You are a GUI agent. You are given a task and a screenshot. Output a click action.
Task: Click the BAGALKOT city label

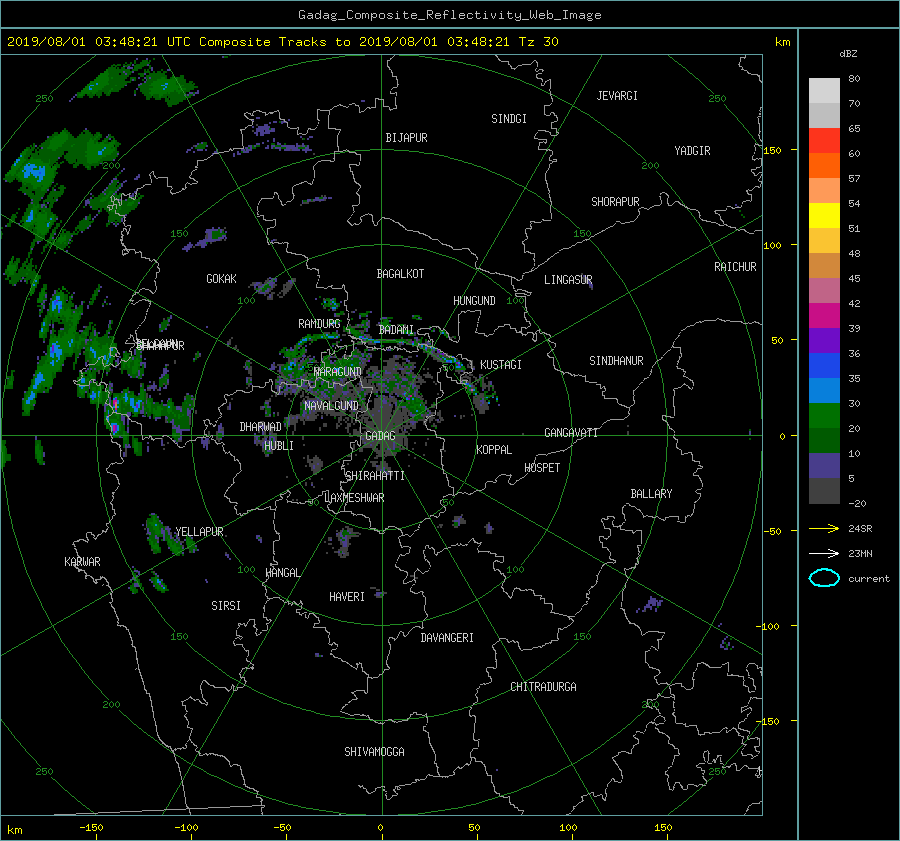pos(400,274)
